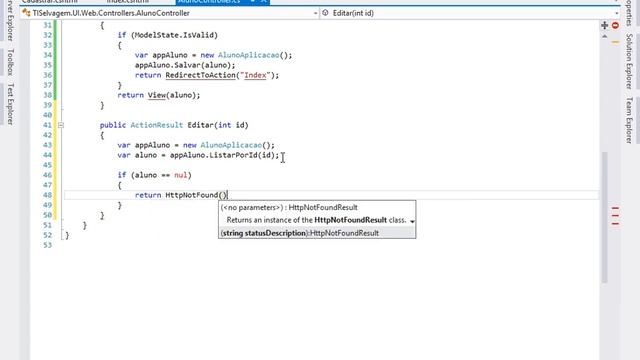
Task: Click ActionResult on line 41
Action: click(157, 125)
